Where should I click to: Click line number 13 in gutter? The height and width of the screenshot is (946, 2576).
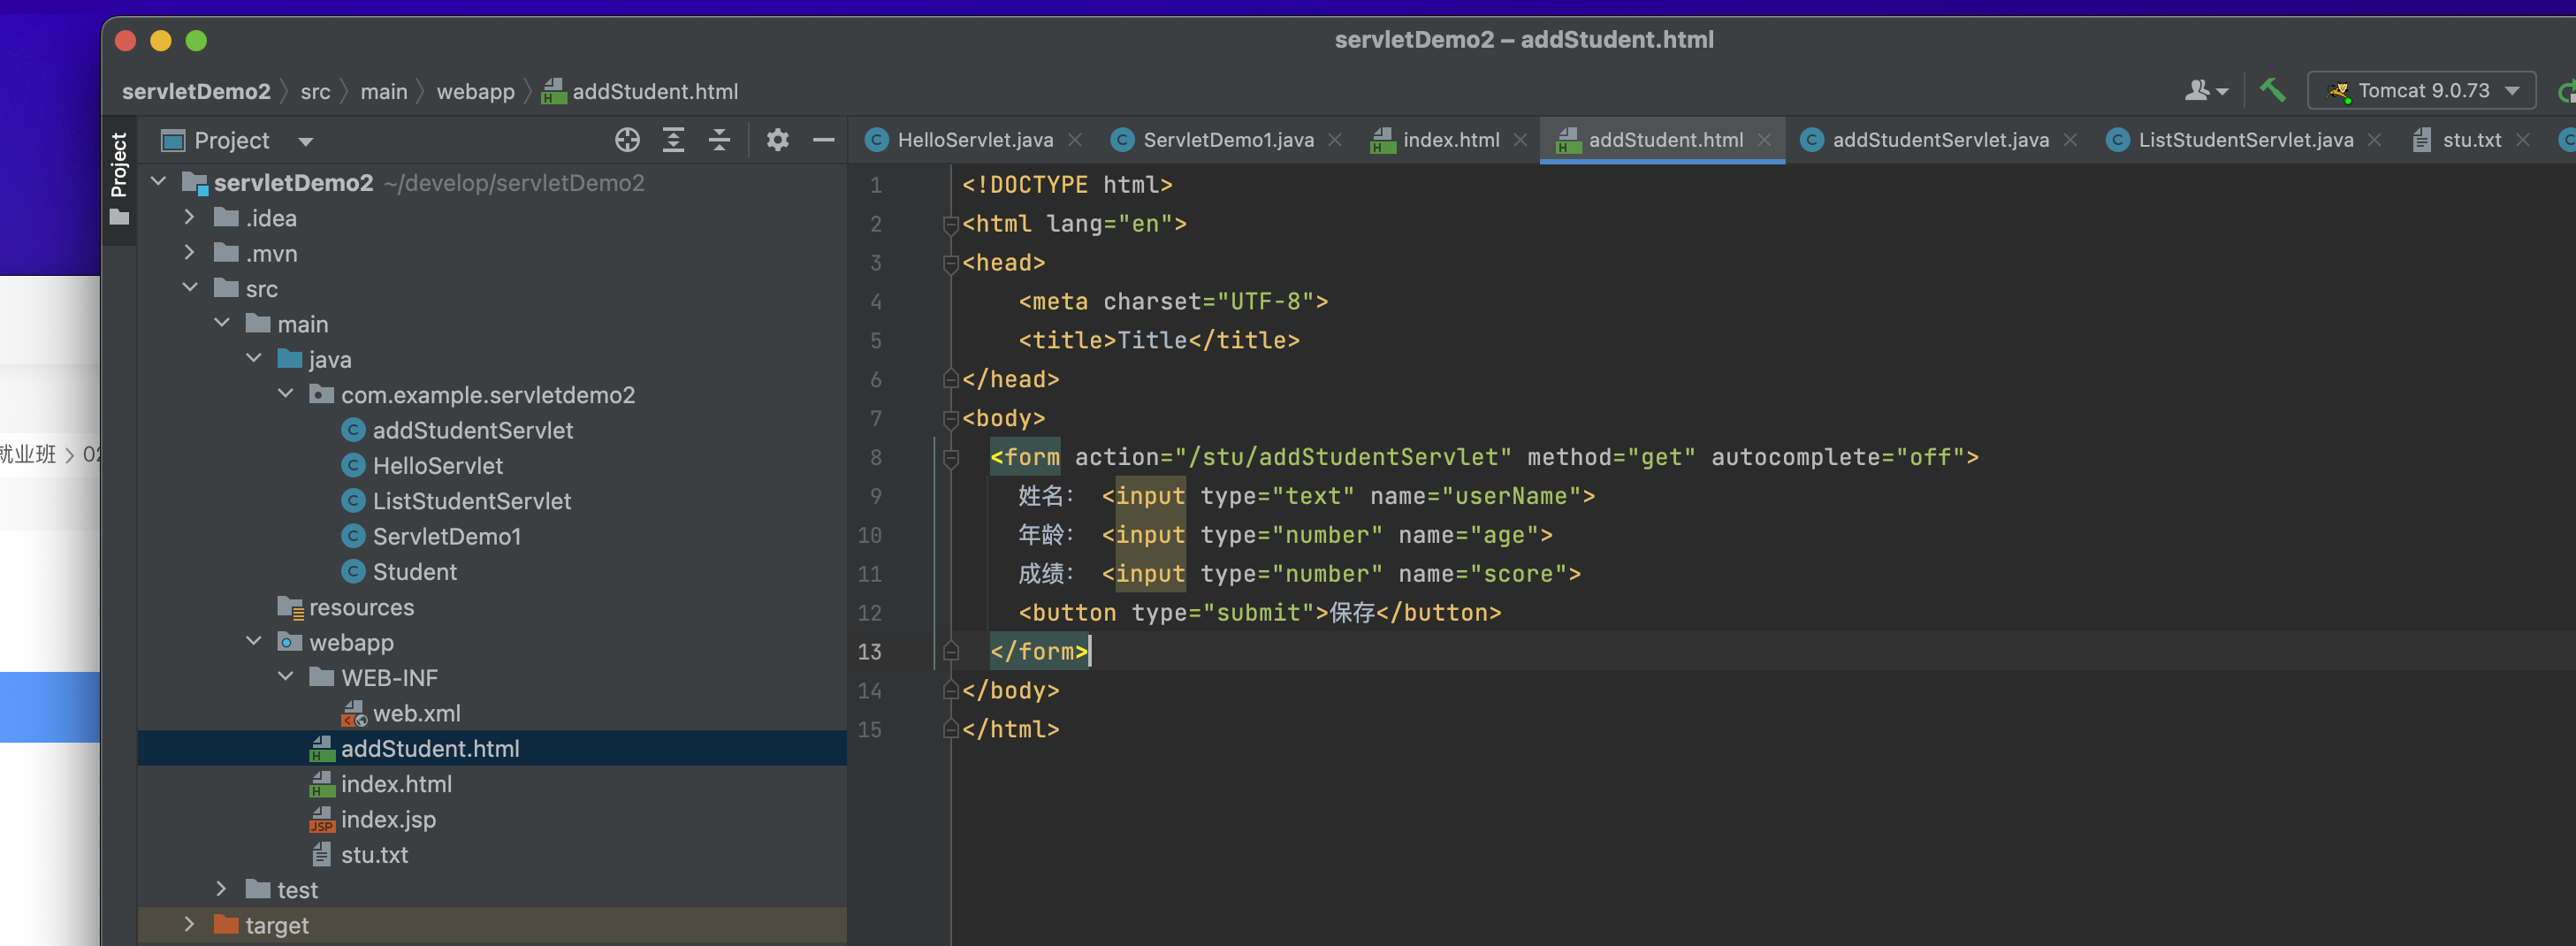point(869,651)
